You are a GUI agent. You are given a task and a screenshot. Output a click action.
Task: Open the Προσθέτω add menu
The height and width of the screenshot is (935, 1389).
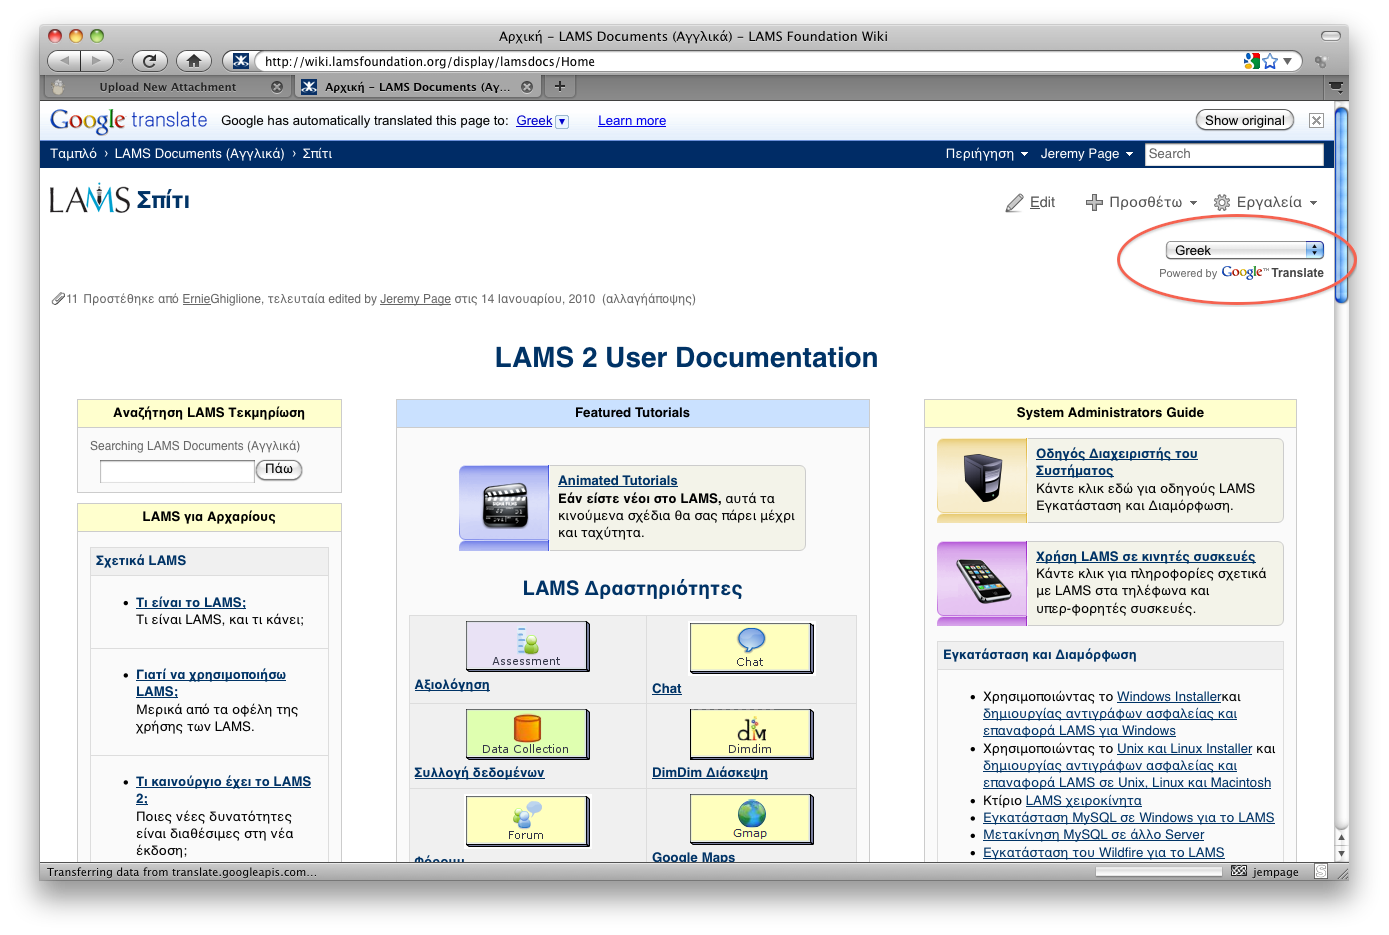pos(1141,202)
